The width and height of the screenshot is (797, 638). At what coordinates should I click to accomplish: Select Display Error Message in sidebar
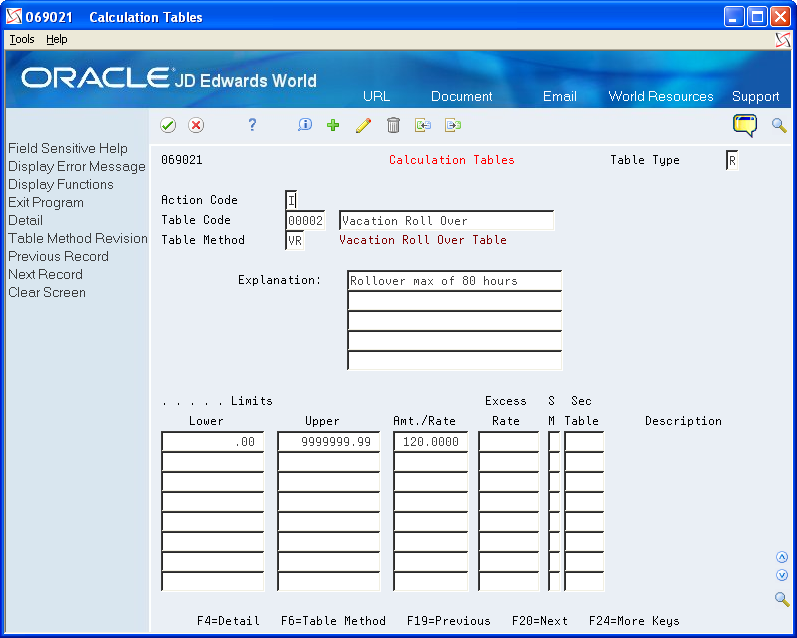pyautogui.click(x=77, y=166)
